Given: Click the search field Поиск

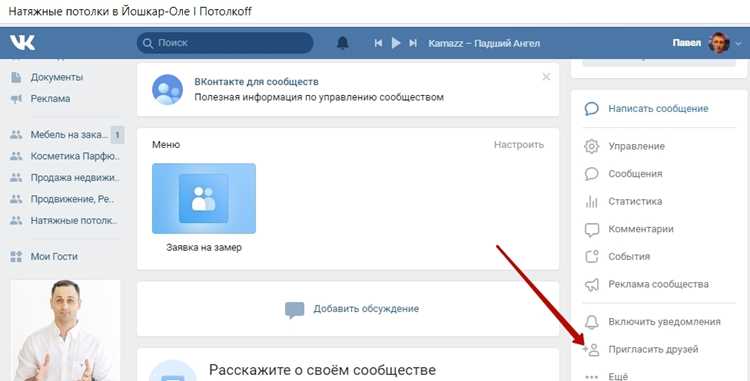Looking at the screenshot, I should [x=225, y=43].
